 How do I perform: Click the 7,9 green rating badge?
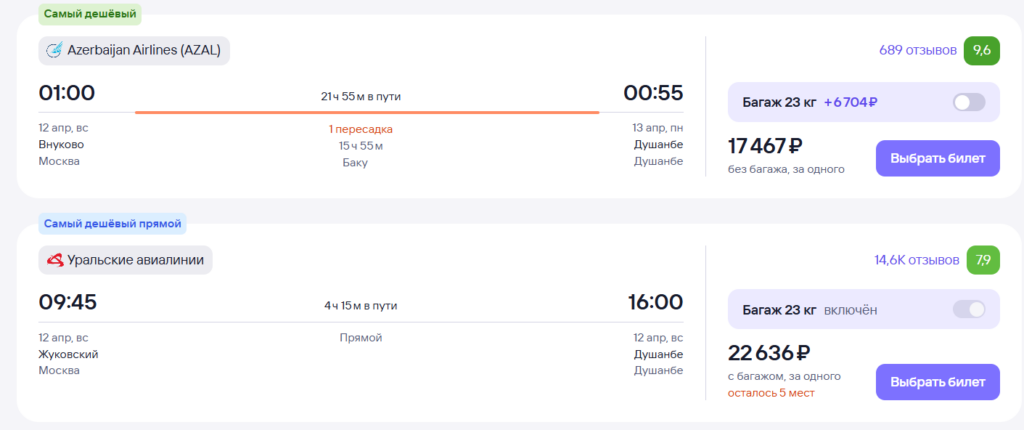click(x=983, y=260)
